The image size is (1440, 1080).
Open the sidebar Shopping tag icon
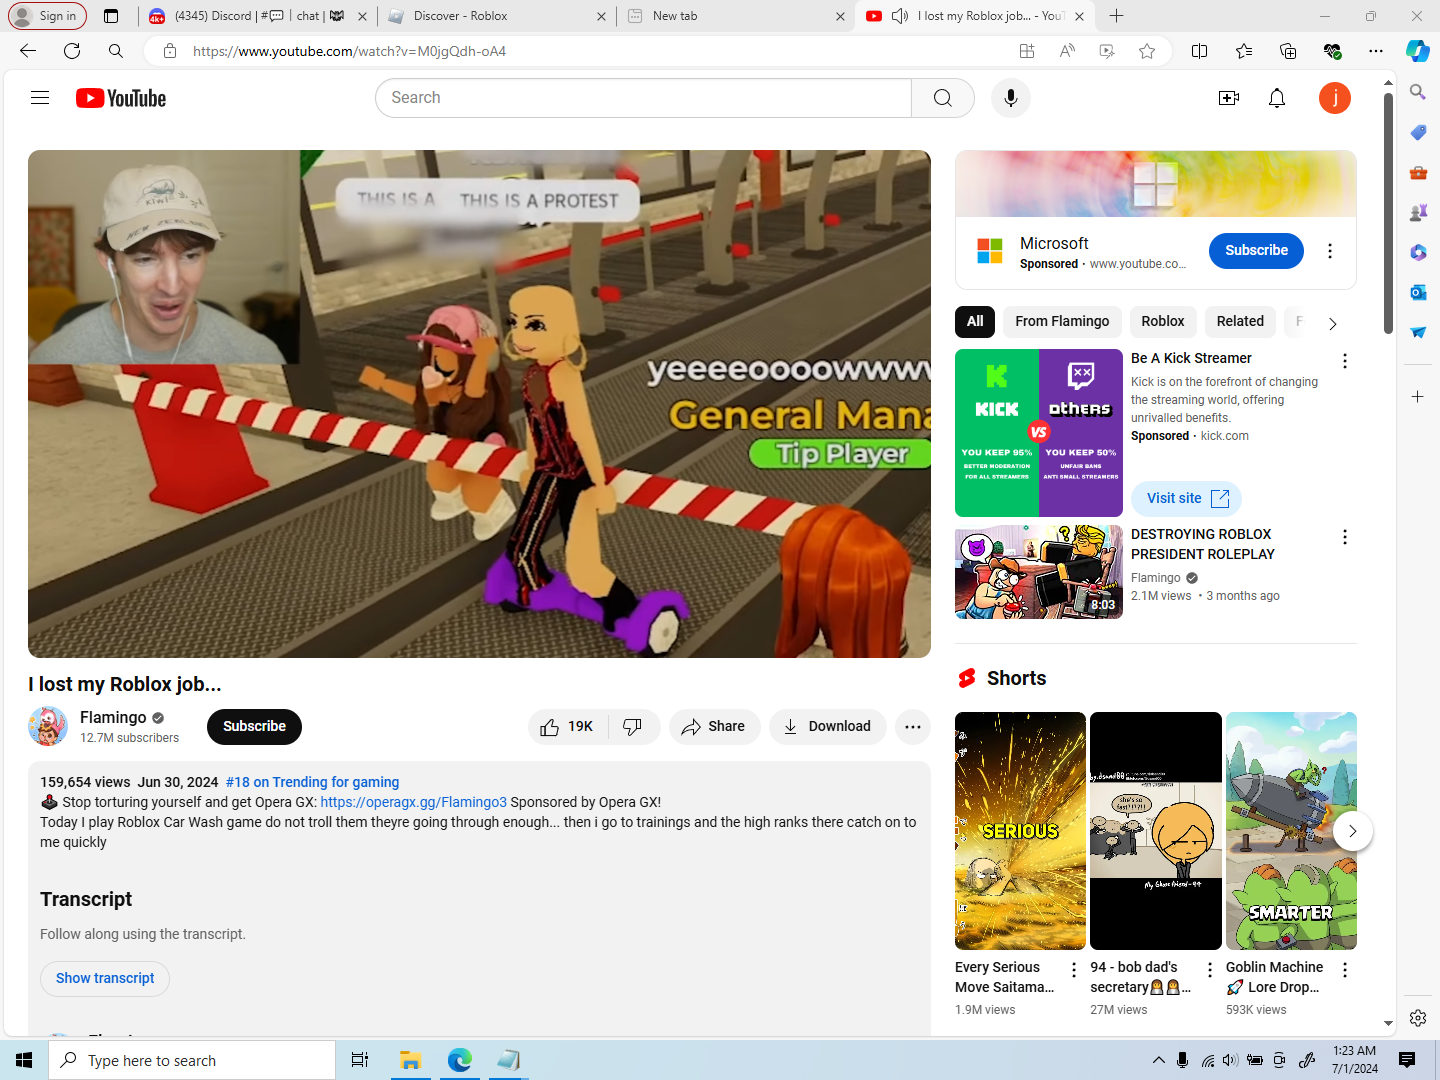click(1418, 132)
